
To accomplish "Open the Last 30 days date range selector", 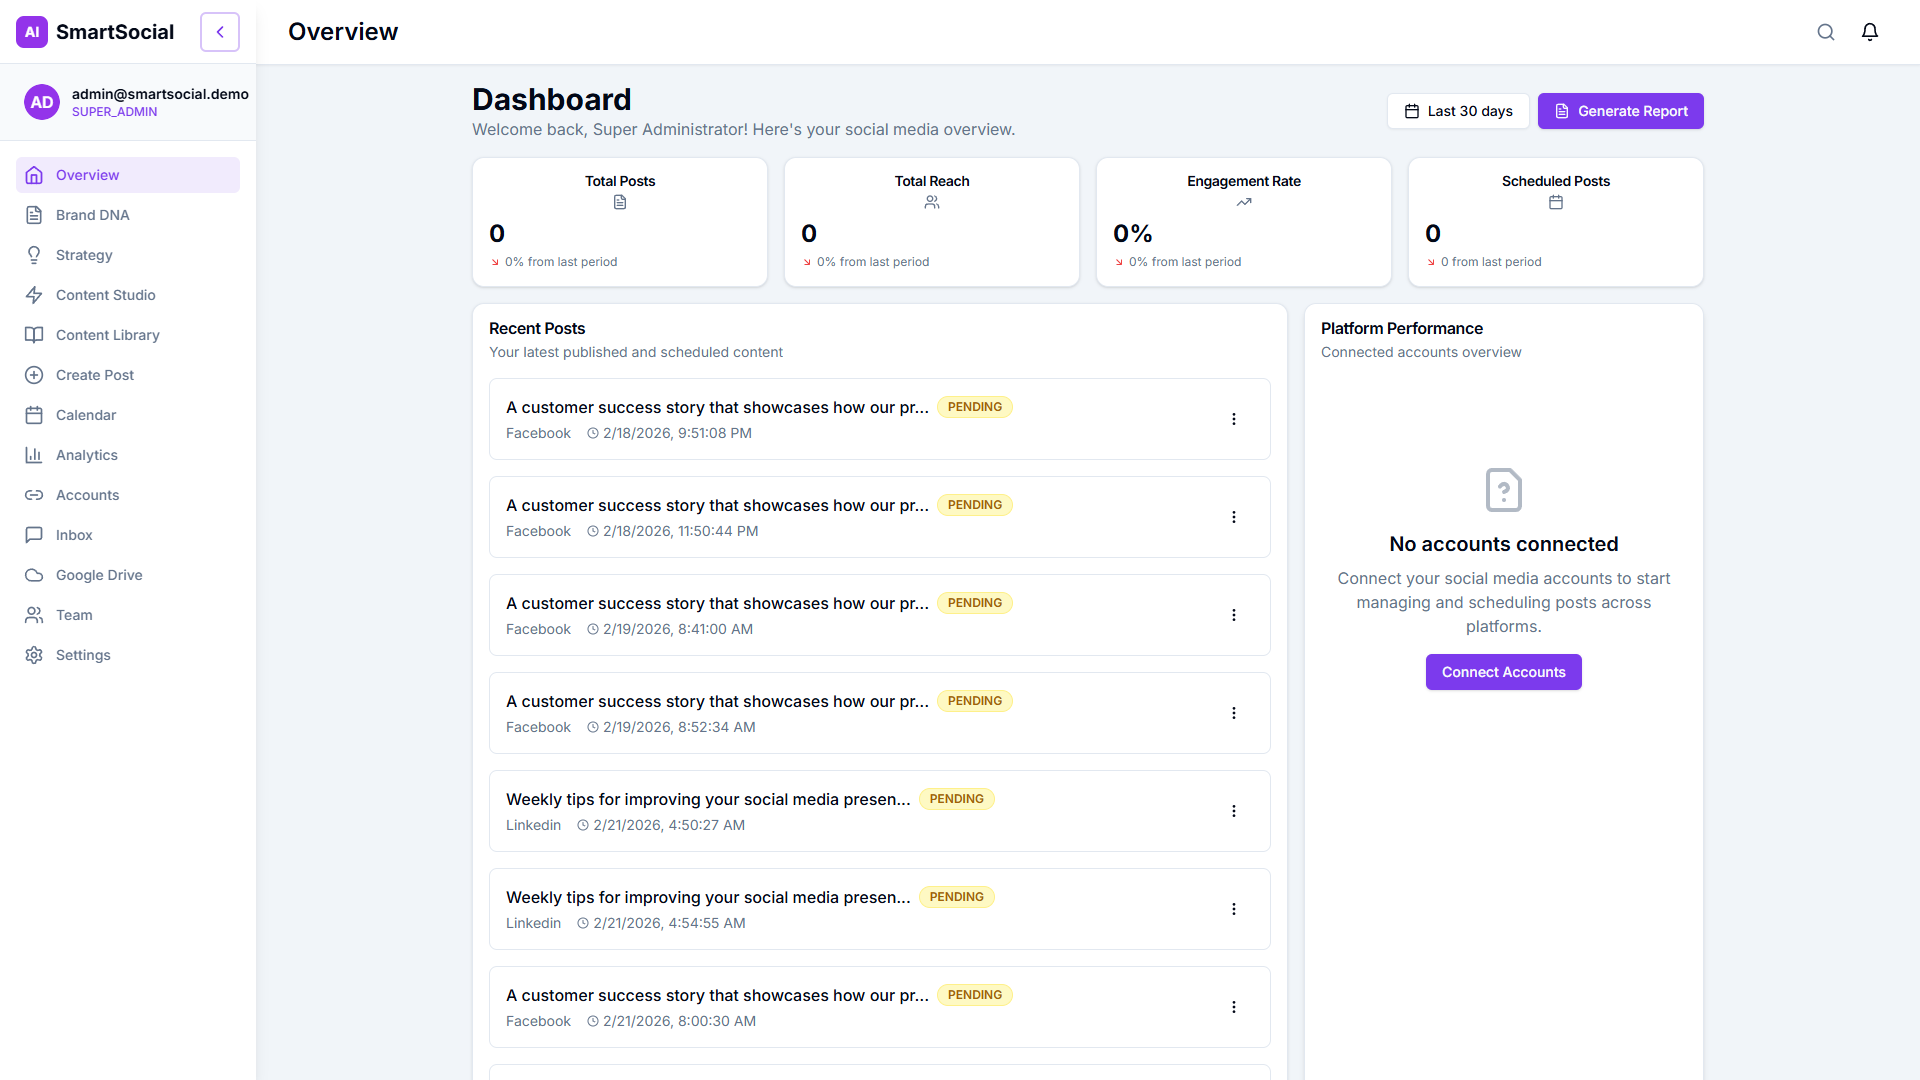I will [1458, 111].
